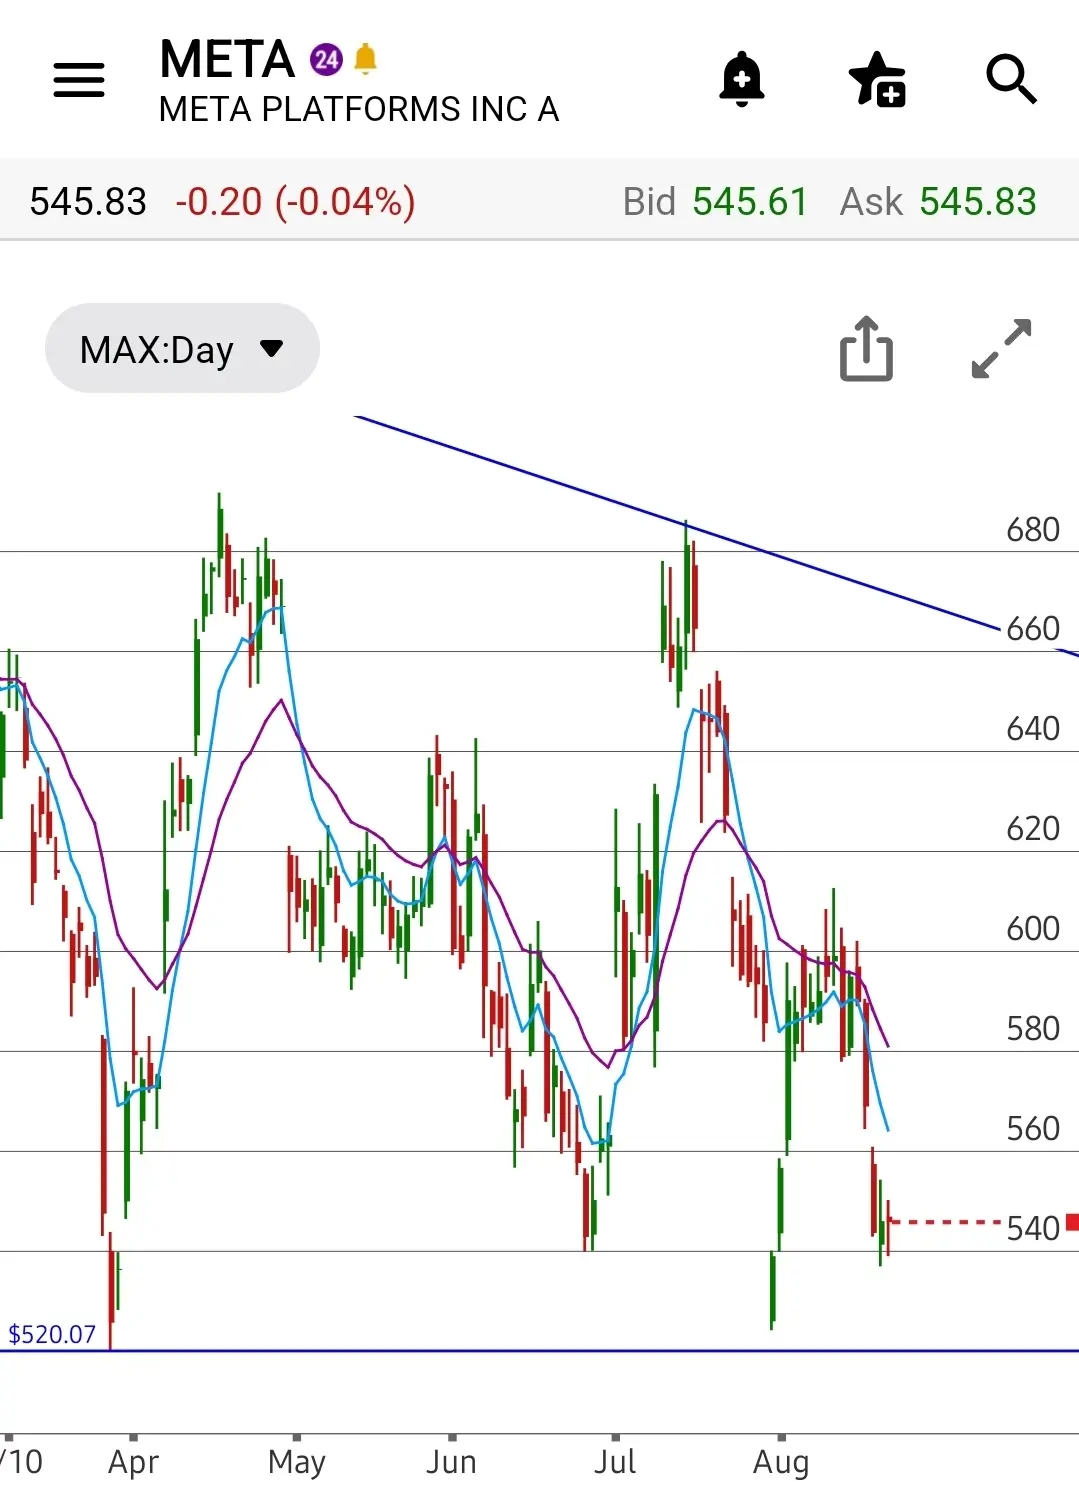This screenshot has height=1492, width=1079.
Task: Tap the 660 price axis label
Action: coord(1032,628)
